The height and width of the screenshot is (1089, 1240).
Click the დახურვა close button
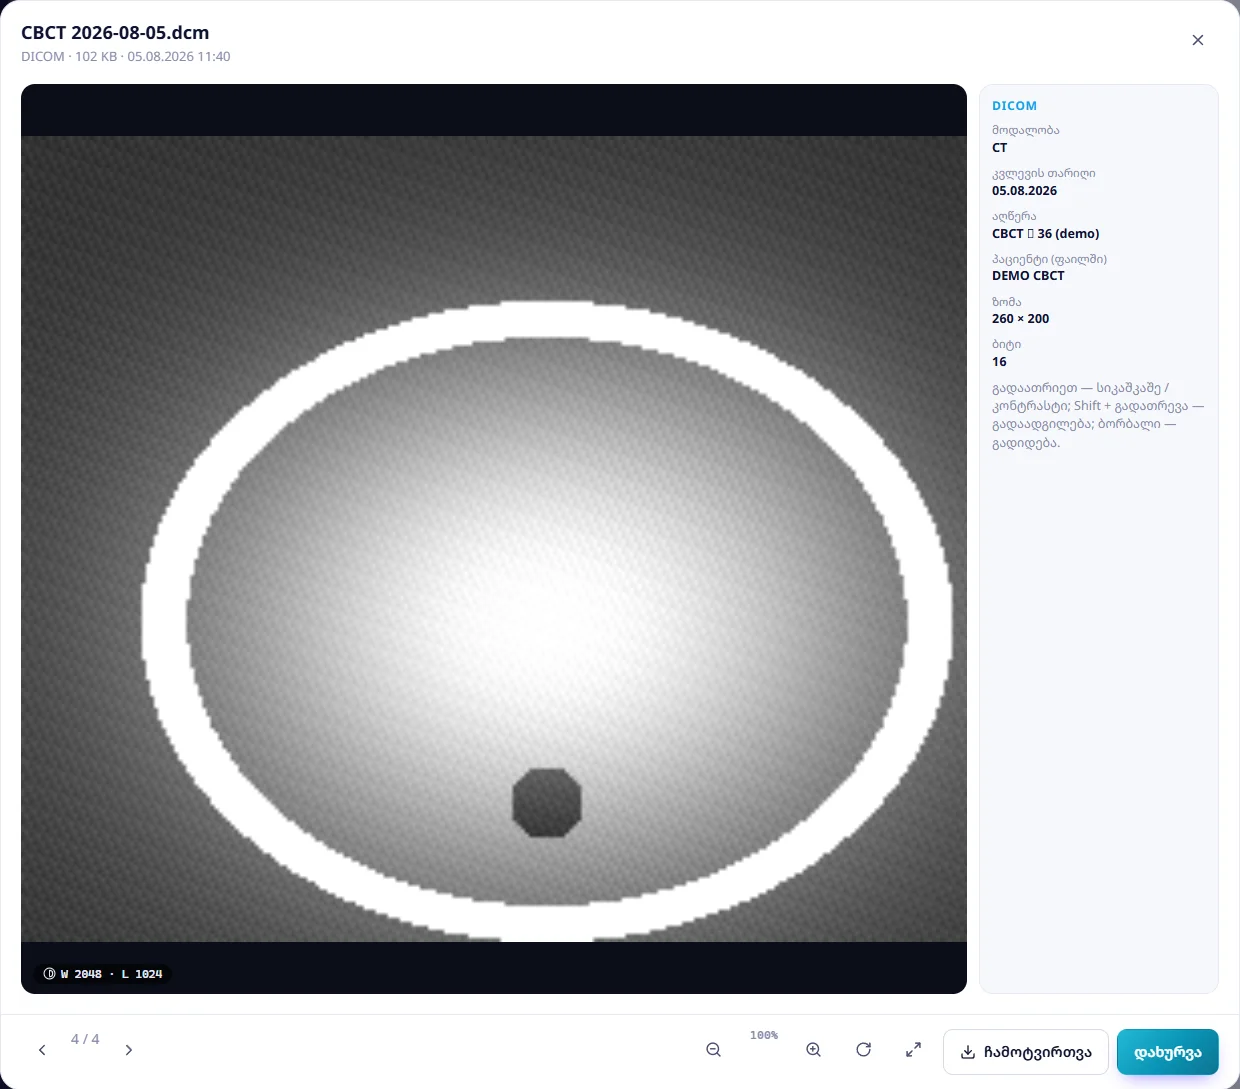pyautogui.click(x=1168, y=1052)
